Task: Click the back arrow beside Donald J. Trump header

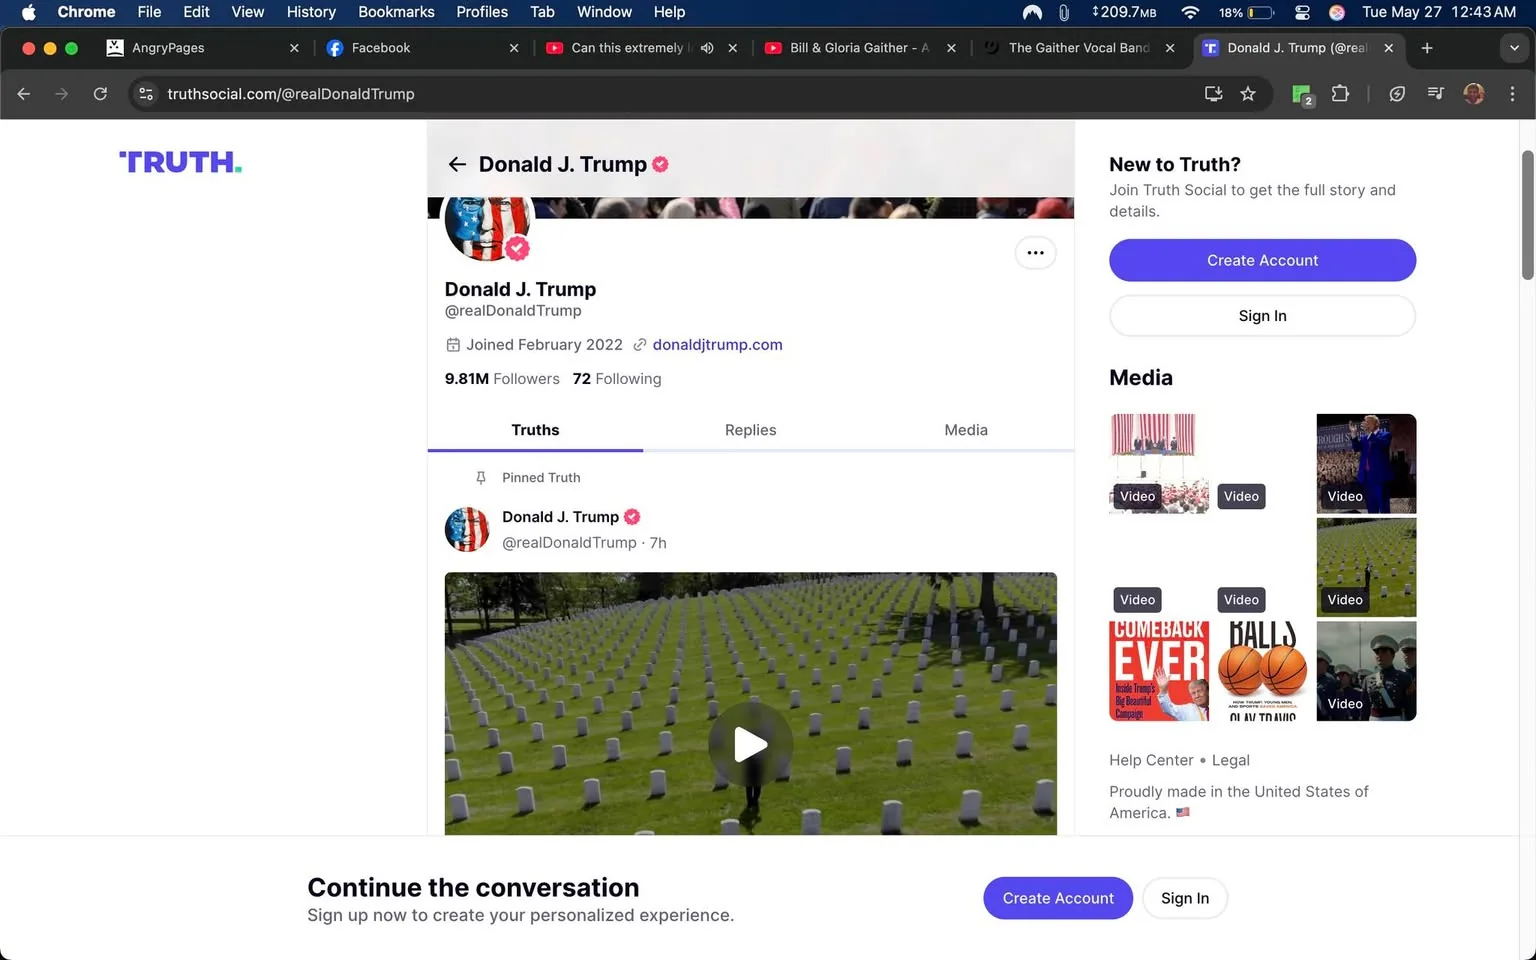Action: tap(457, 164)
